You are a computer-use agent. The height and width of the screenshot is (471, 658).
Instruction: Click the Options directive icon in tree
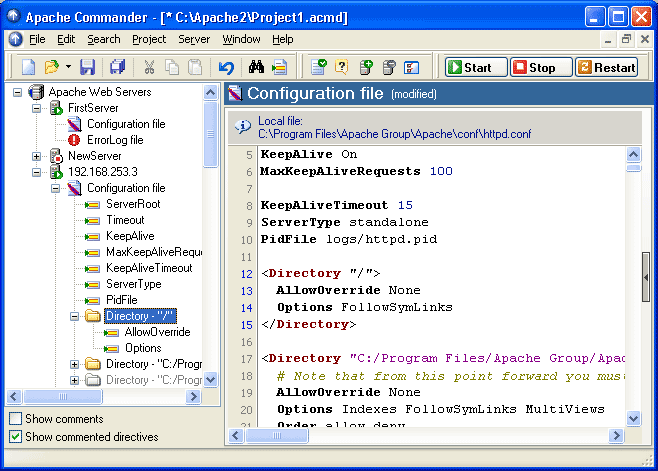(112, 348)
